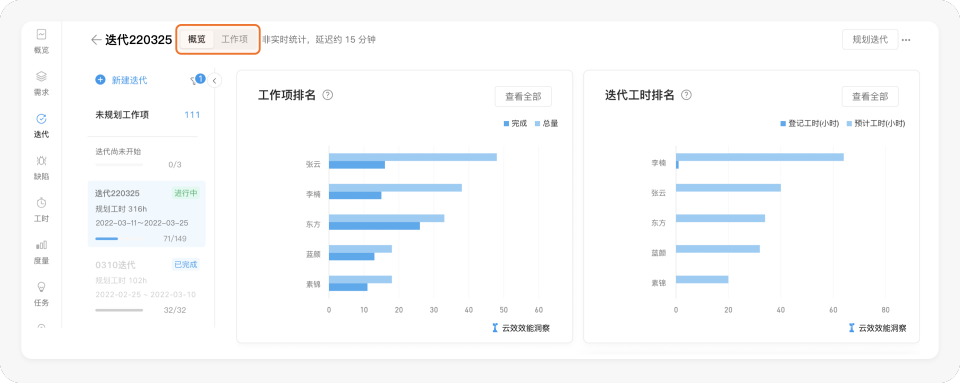Viewport: 960px width, 383px height.
Task: Select the 迭代220325 iteration card
Action: (x=146, y=214)
